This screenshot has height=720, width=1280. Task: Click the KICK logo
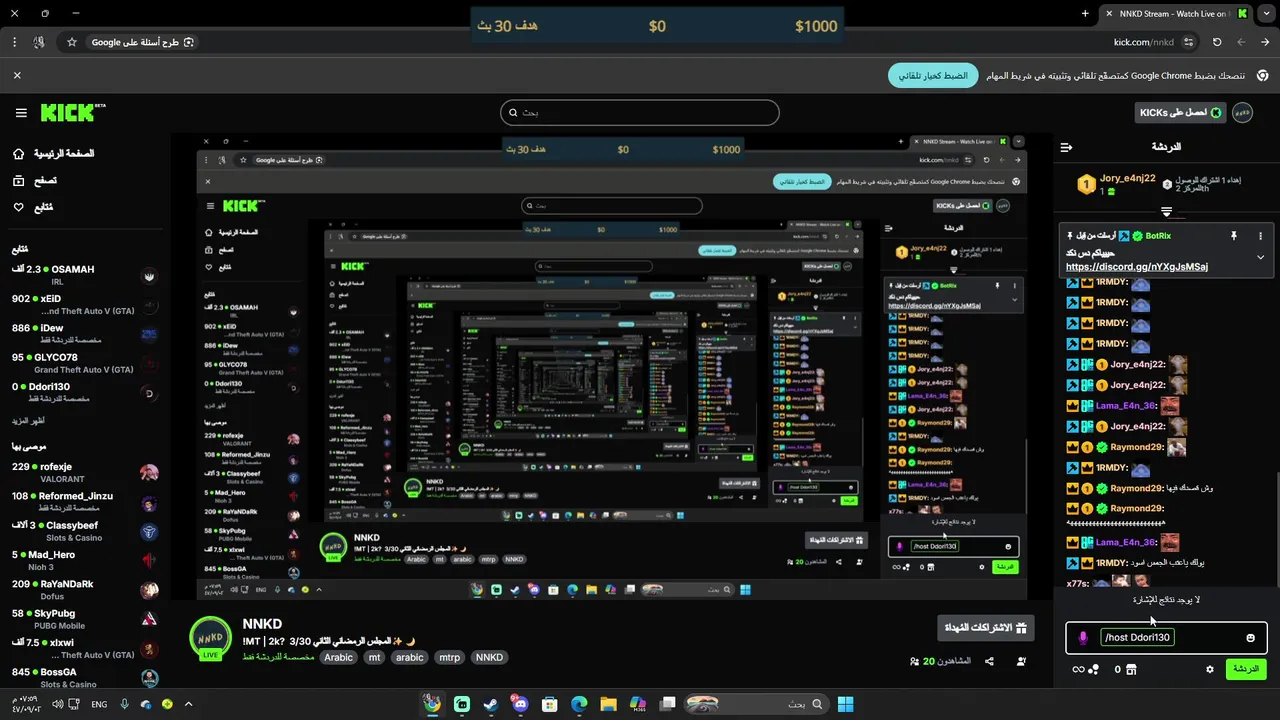(73, 113)
